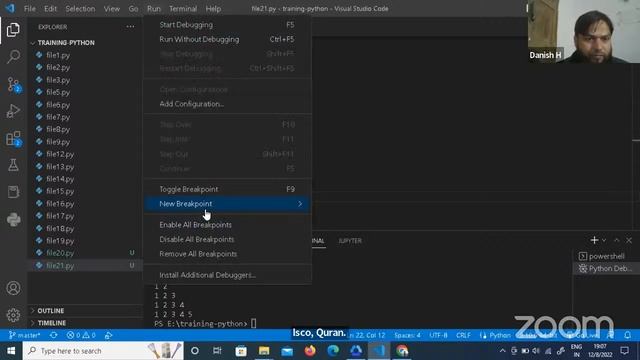The image size is (640, 360).
Task: Open the Go menu
Action: (x=133, y=9)
